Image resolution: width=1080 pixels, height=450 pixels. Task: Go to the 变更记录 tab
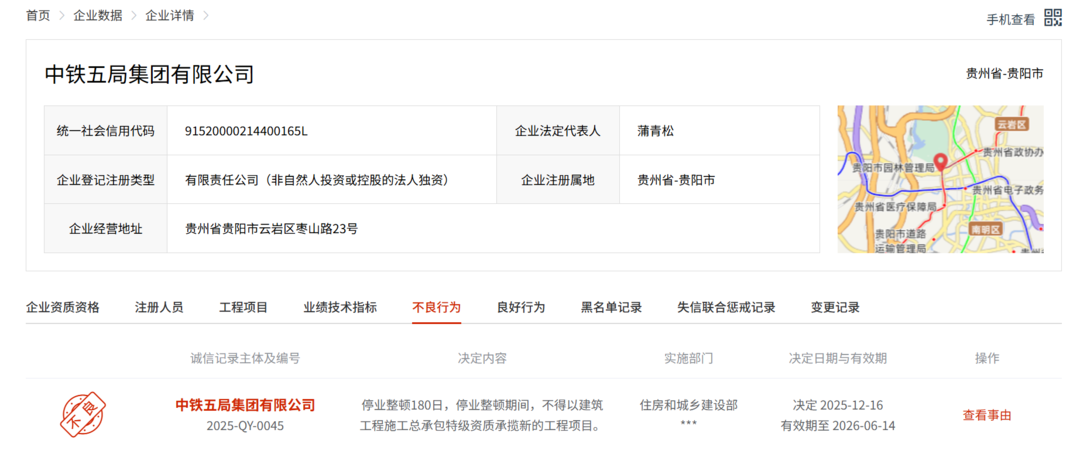pyautogui.click(x=835, y=307)
